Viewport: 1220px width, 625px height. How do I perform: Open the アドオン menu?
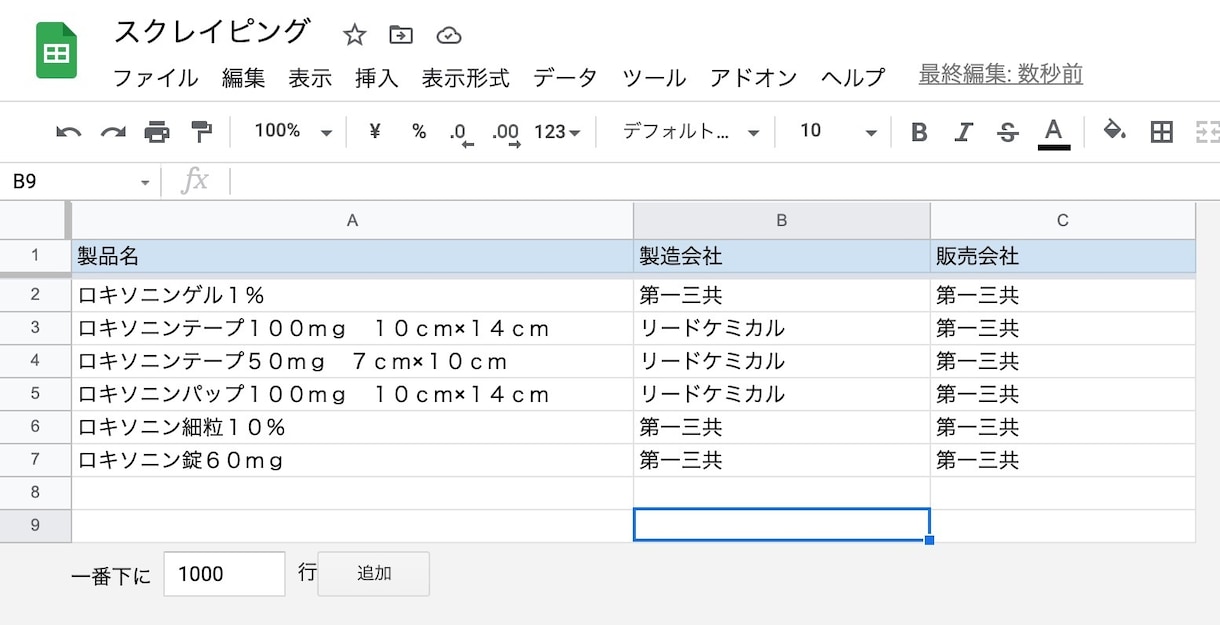pyautogui.click(x=754, y=78)
